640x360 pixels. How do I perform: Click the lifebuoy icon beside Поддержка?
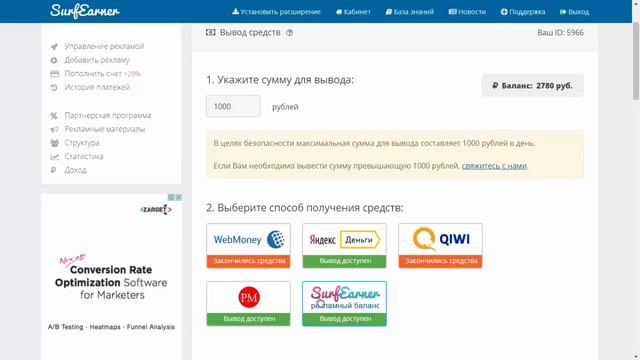504,11
